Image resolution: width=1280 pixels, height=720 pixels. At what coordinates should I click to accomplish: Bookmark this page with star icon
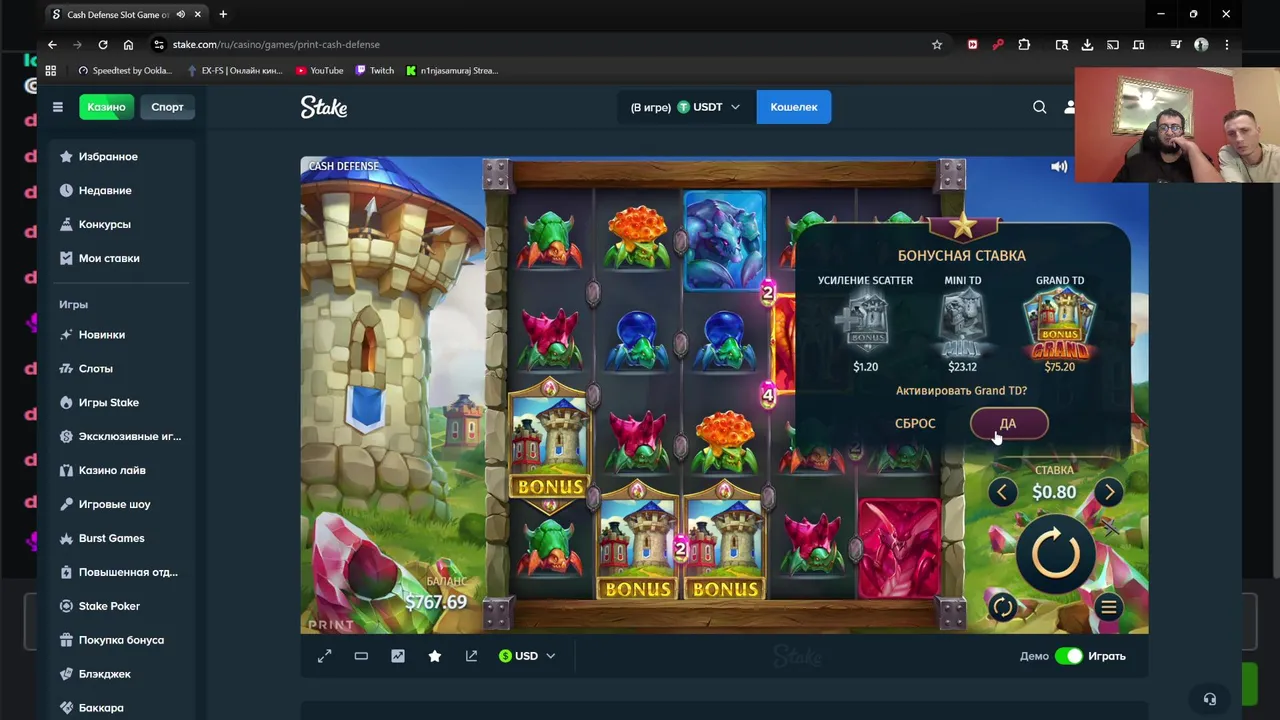pos(937,44)
